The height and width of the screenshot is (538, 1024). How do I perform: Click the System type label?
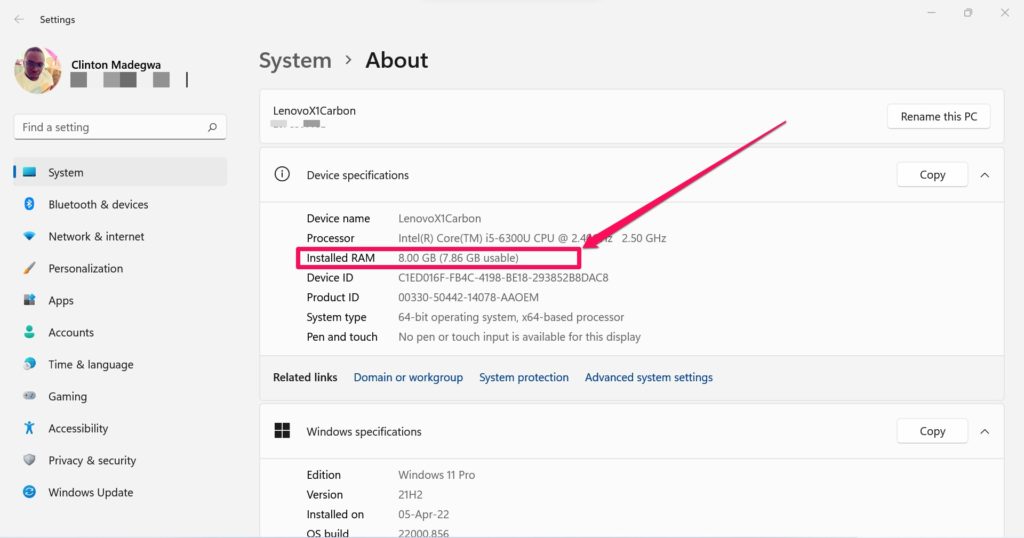[336, 317]
